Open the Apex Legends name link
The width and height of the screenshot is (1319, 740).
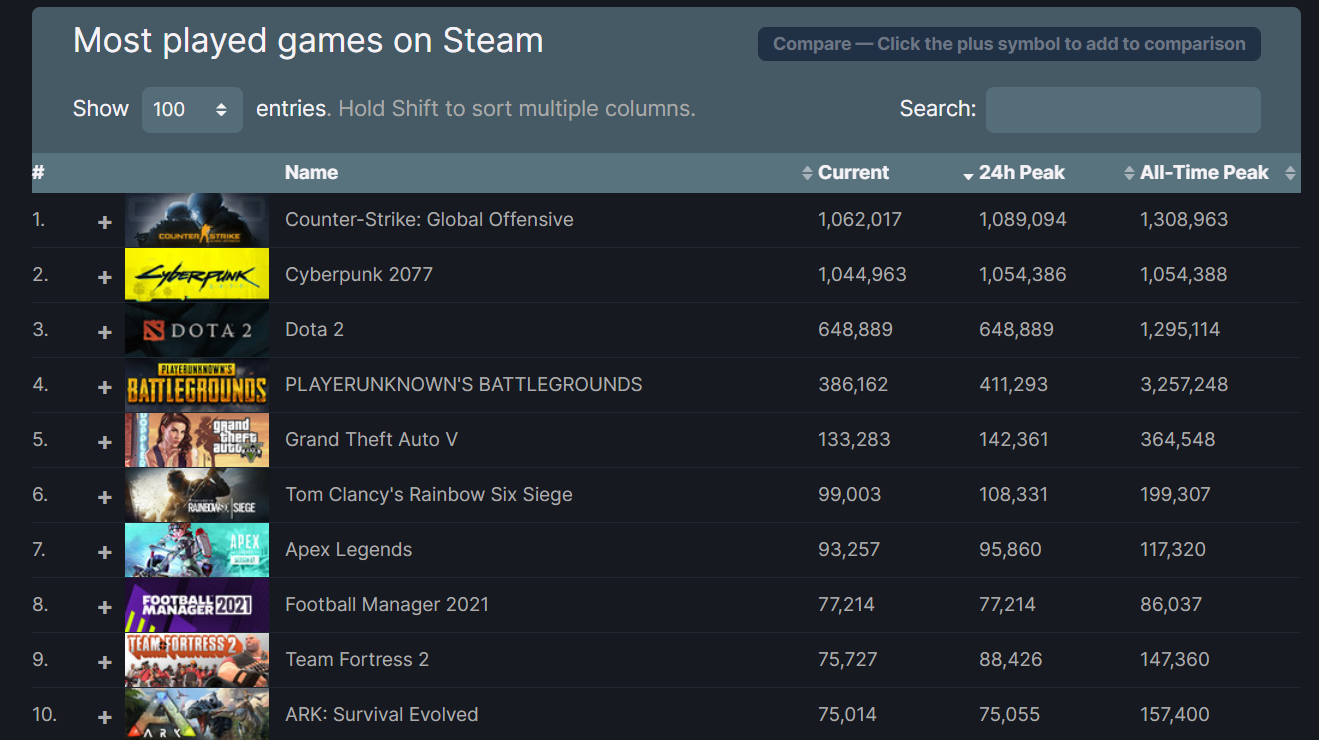tap(348, 549)
